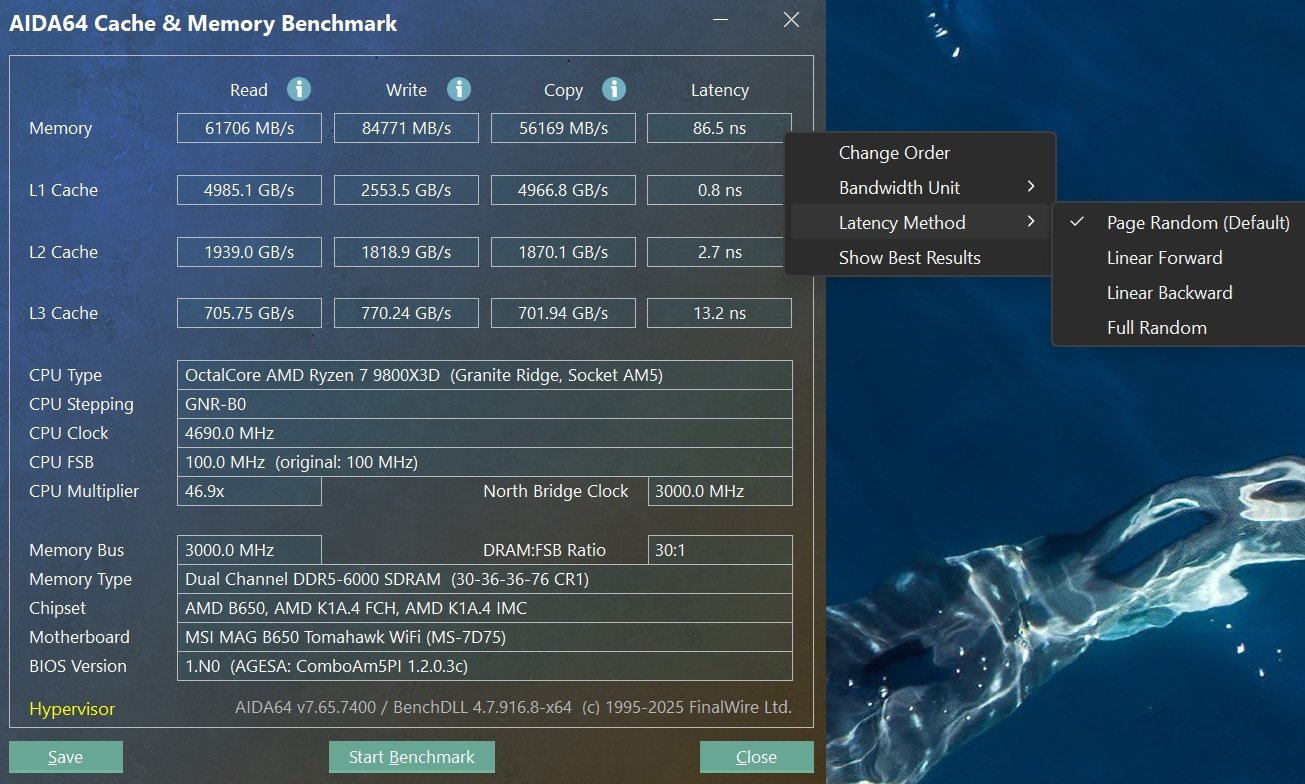
Task: Expand the Bandwidth Unit submenu arrow
Action: tap(1031, 187)
